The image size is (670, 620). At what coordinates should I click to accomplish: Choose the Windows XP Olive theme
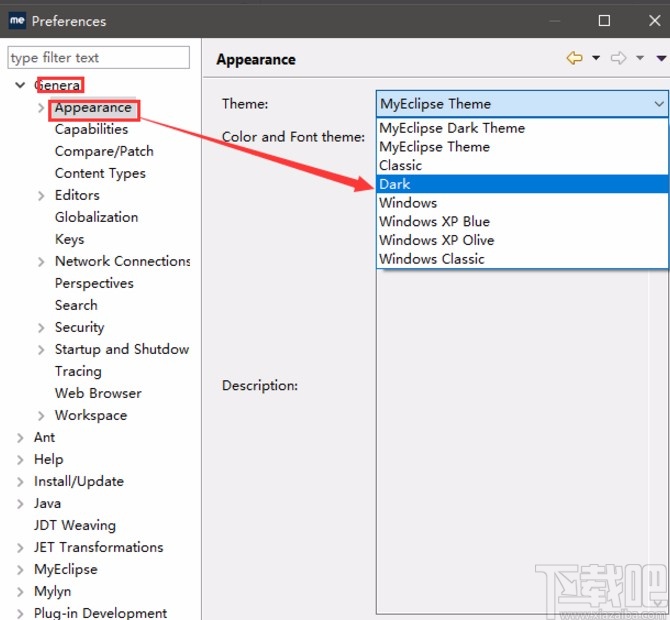coord(522,240)
